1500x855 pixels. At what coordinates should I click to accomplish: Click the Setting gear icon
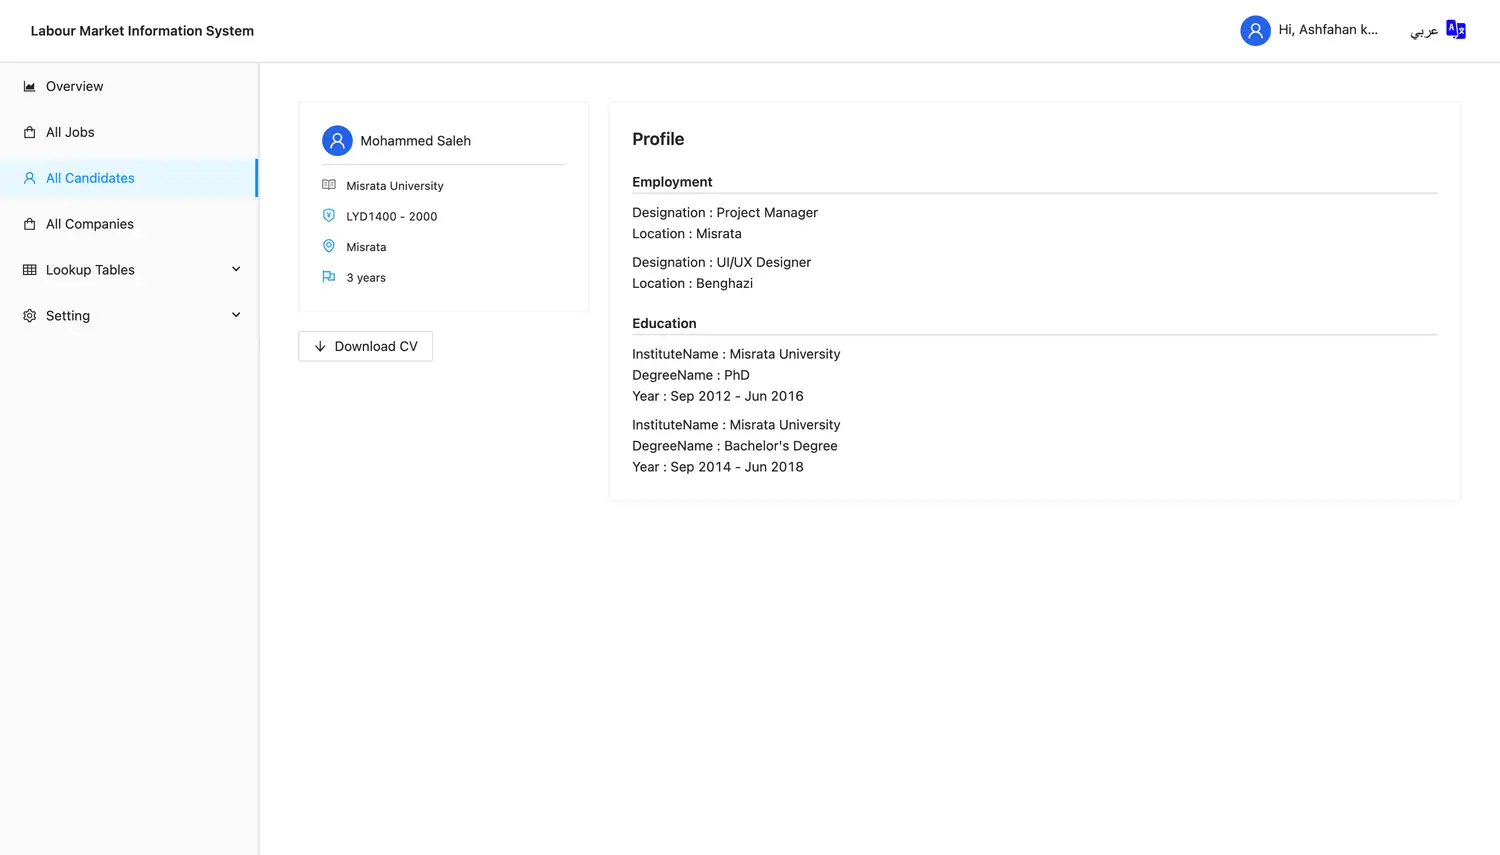click(x=29, y=316)
